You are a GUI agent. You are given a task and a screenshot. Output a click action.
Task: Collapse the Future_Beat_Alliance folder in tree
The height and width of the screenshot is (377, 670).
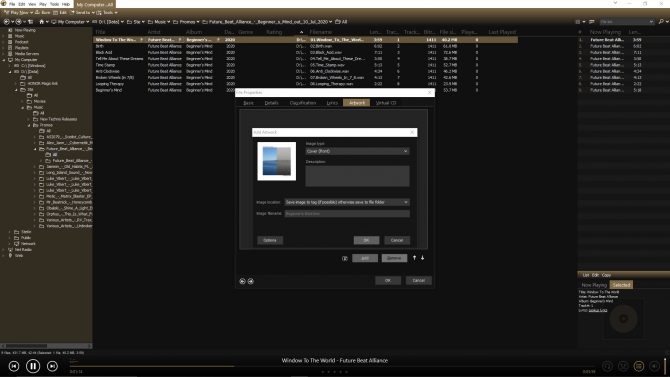35,149
